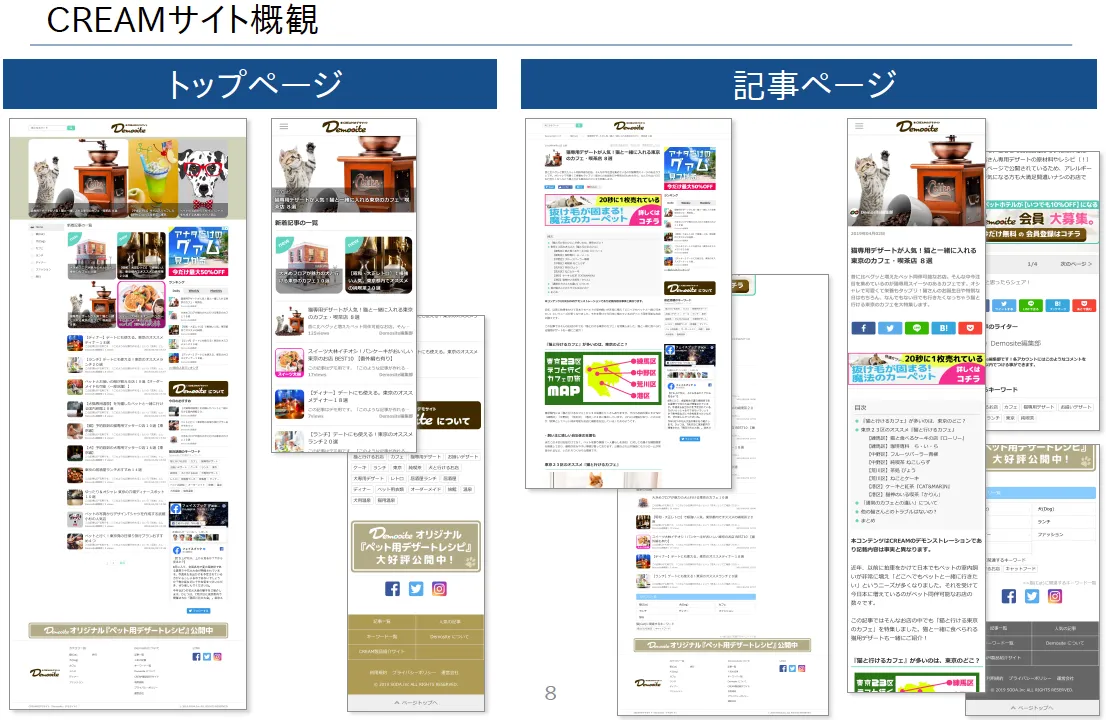The height and width of the screenshot is (720, 1106).
Task: Open wine glasses article card under 新着記事の一覧
Action: tap(378, 264)
